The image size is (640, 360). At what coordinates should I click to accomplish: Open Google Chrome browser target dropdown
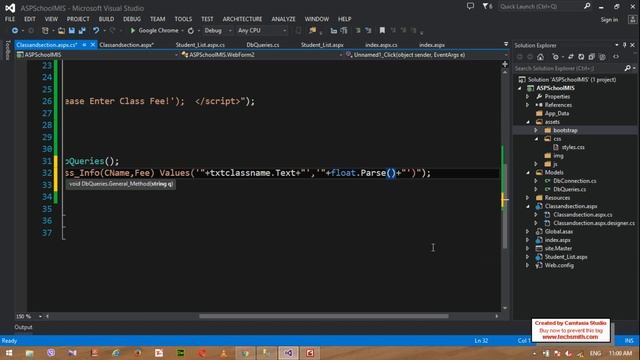tap(182, 31)
